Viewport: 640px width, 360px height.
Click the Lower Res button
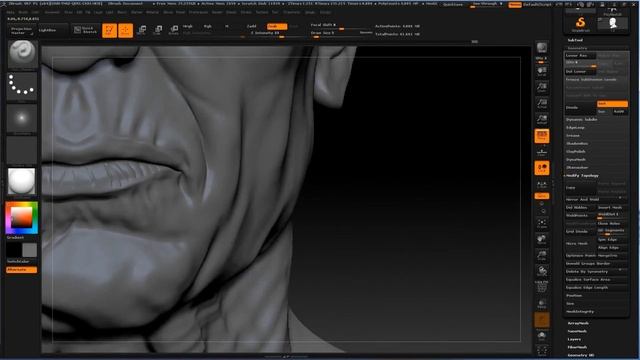580,56
